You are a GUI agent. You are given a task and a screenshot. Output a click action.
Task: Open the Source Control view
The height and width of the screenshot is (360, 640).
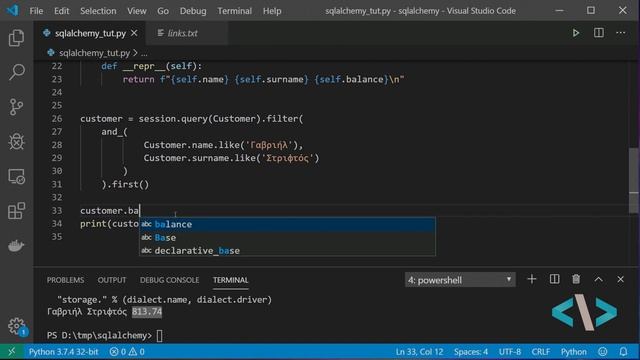(x=16, y=107)
